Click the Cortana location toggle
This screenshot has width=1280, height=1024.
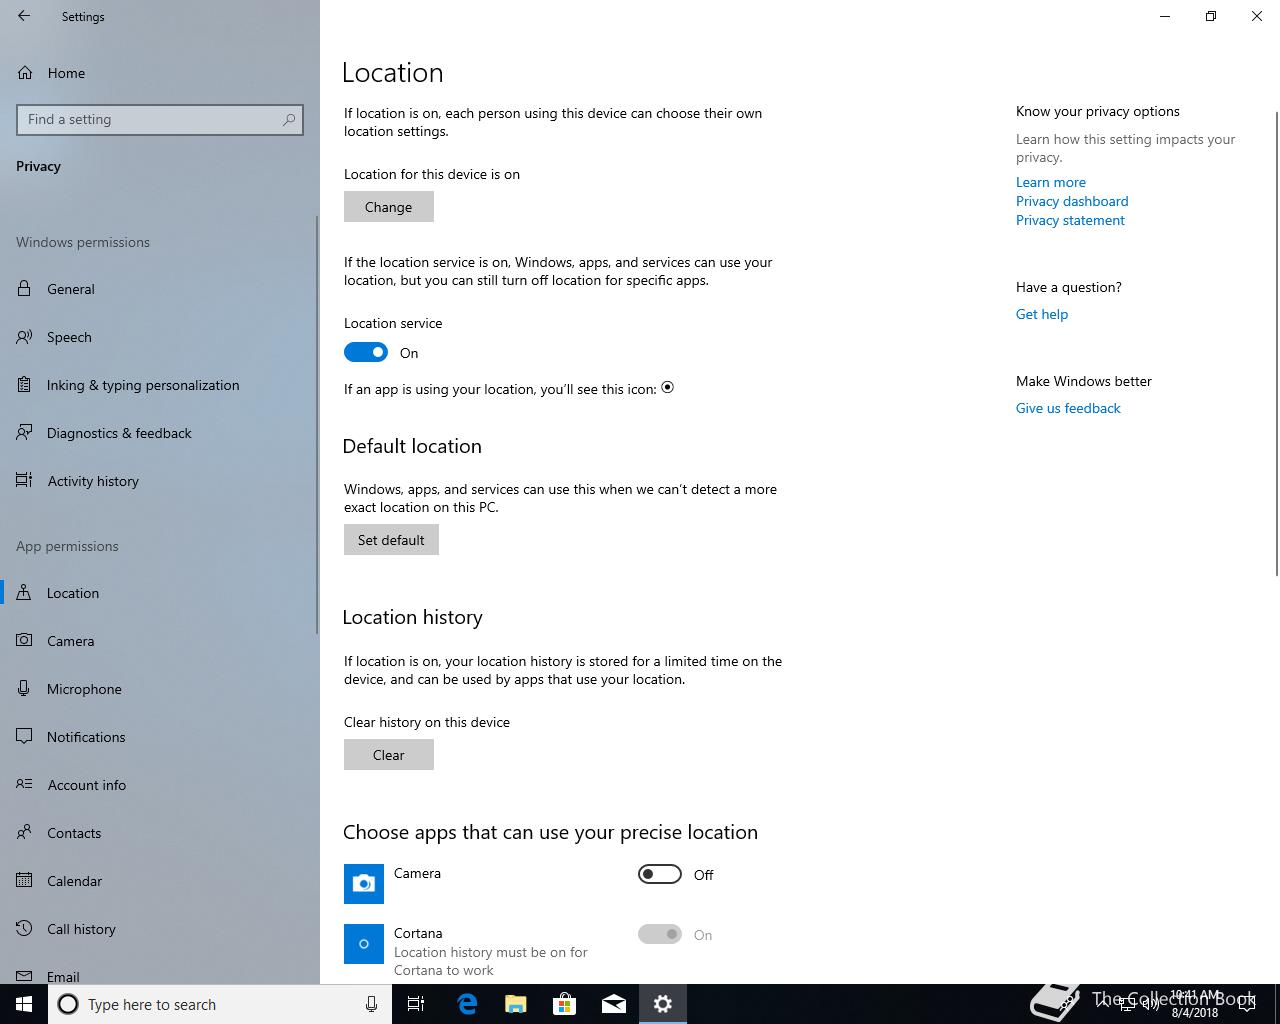tap(660, 934)
